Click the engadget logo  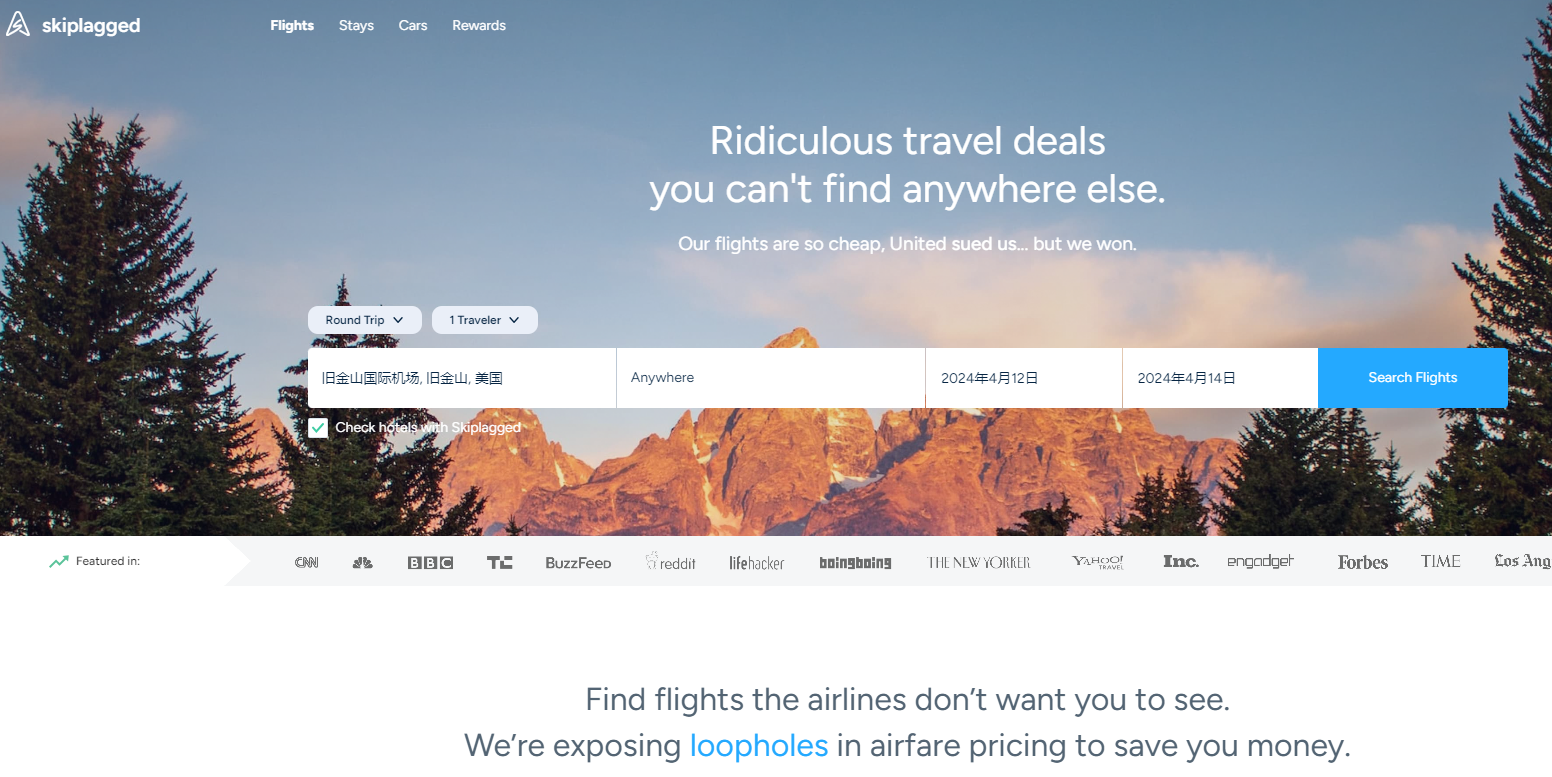coord(1260,562)
